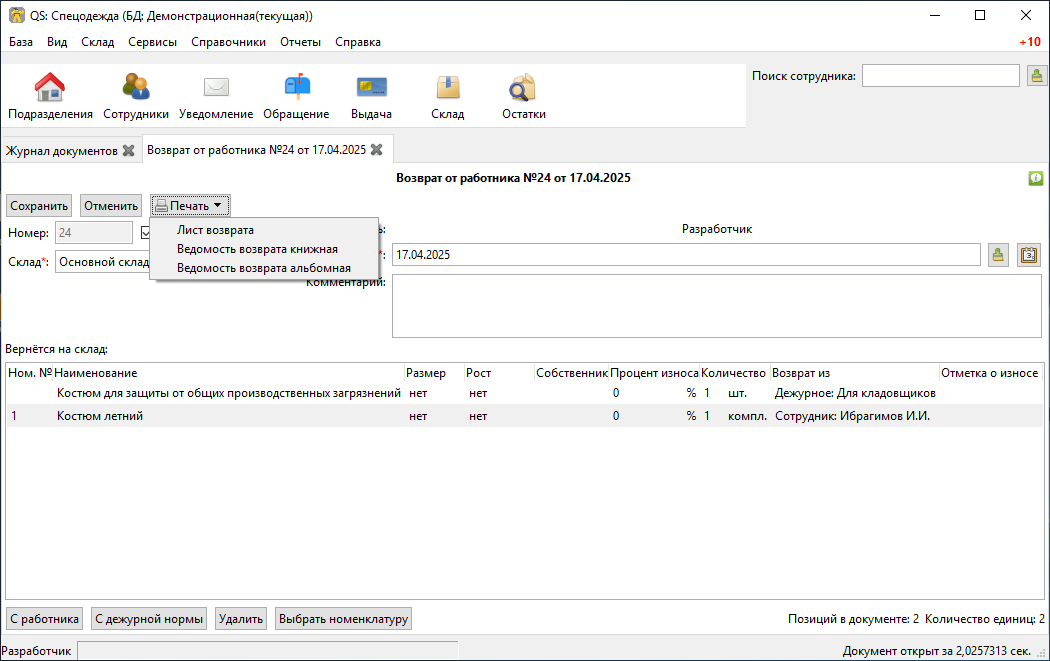Click the шт. unit cell in first row
This screenshot has width=1050, height=661.
737,393
